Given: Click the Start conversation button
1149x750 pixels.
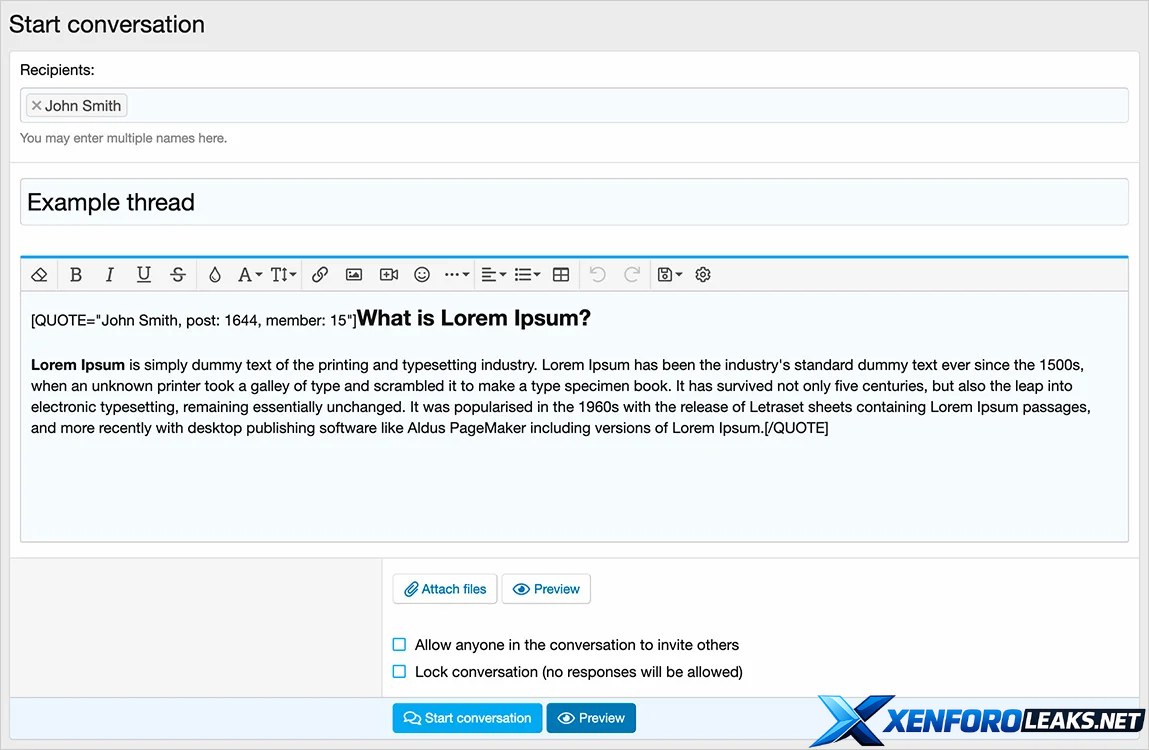Looking at the screenshot, I should 467,718.
